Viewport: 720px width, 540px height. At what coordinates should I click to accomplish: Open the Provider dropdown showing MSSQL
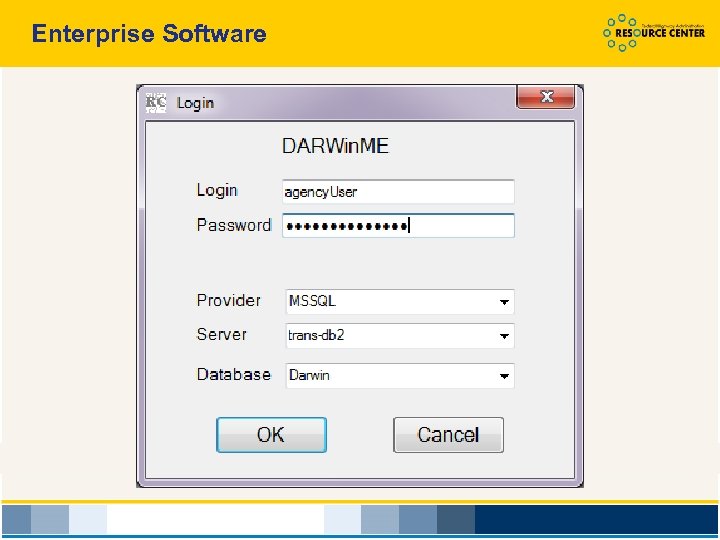tap(400, 301)
